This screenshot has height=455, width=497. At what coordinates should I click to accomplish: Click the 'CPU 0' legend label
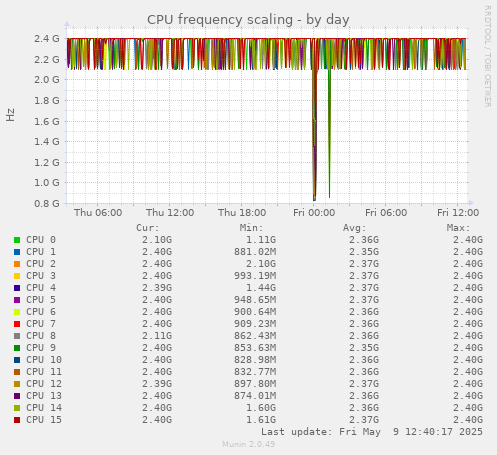coord(41,240)
